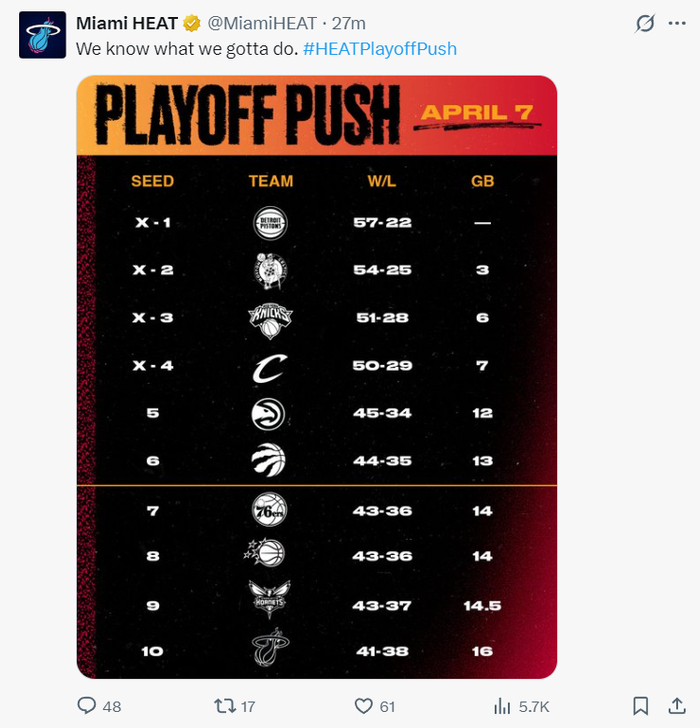Open Miami HEAT profile avatar
Viewport: 700px width, 728px height.
[41, 37]
